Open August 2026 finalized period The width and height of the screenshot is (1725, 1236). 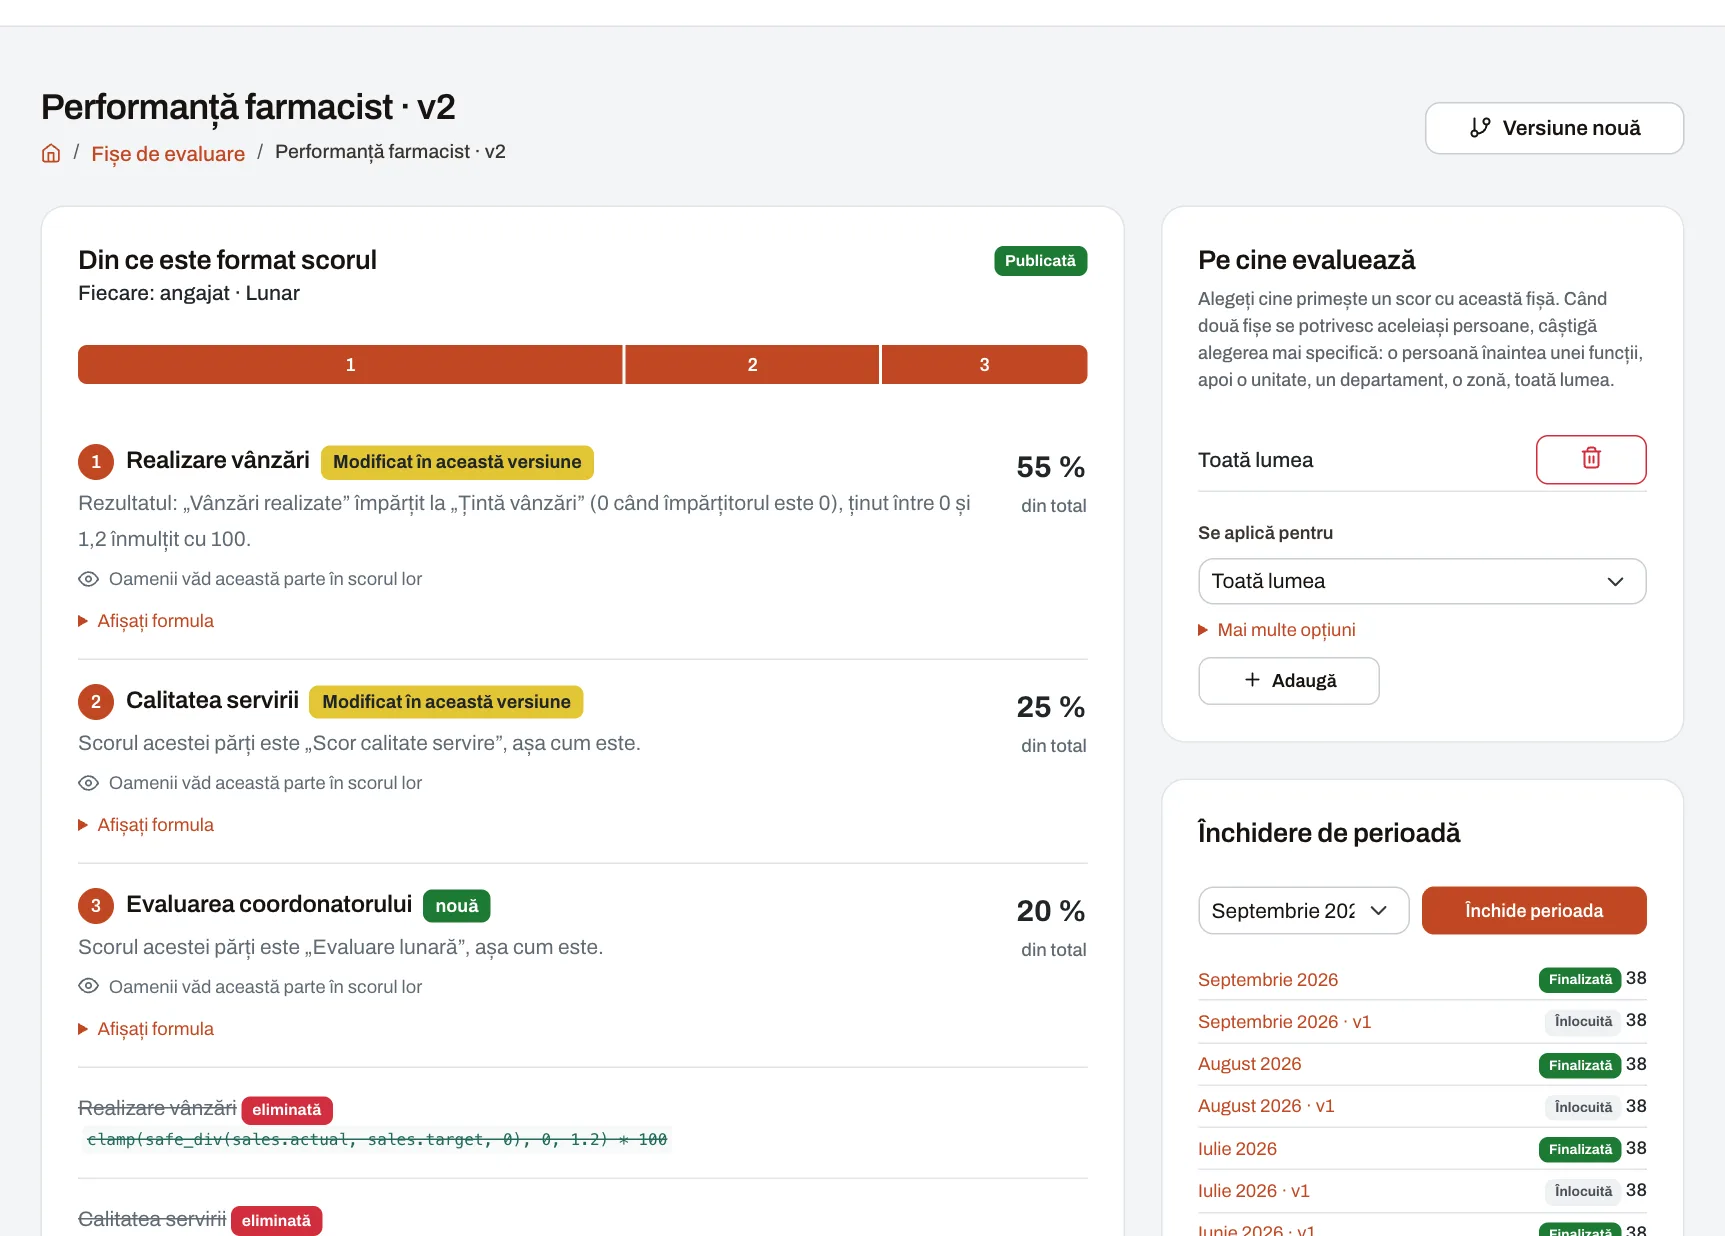pyautogui.click(x=1249, y=1064)
